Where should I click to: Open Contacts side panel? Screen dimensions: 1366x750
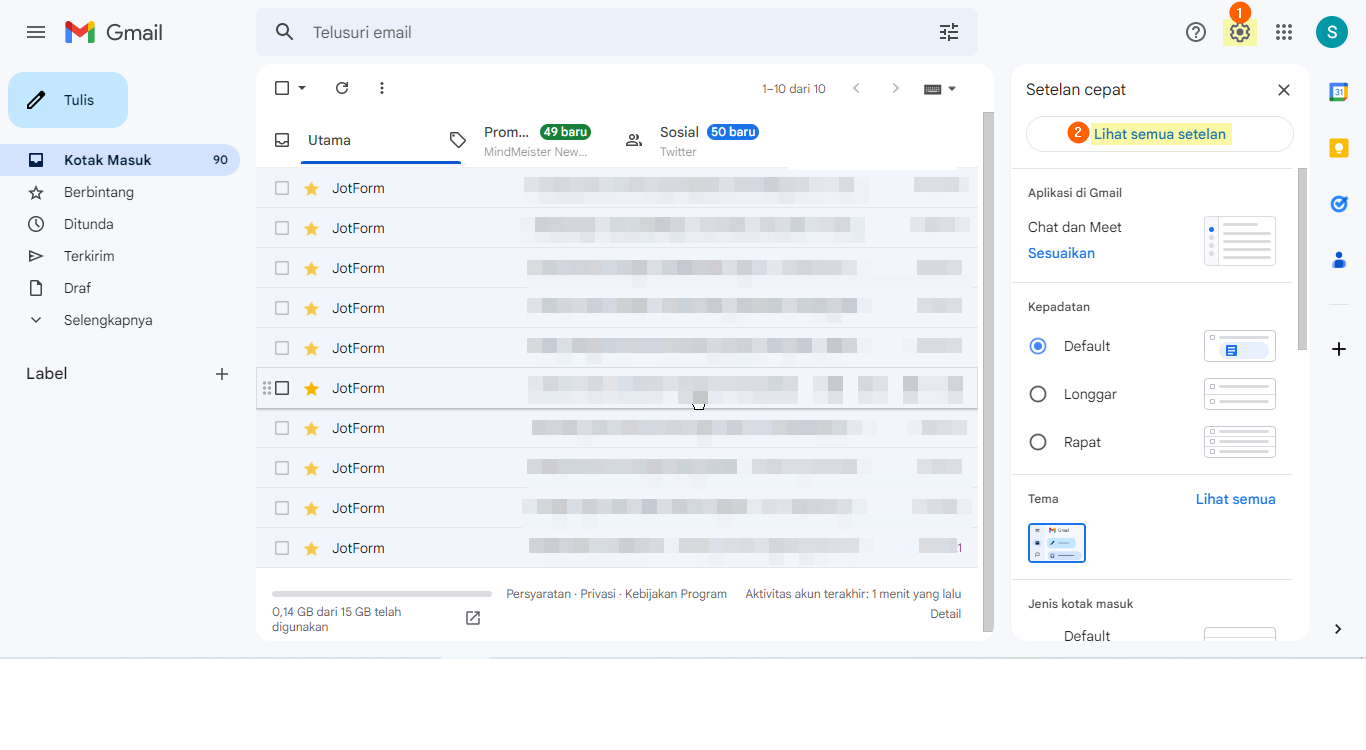pos(1339,260)
